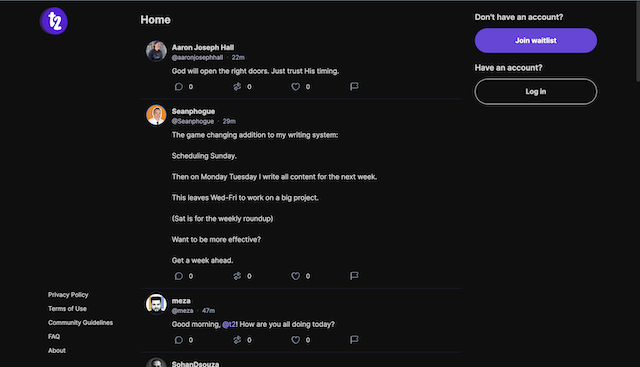The width and height of the screenshot is (640, 367).
Task: Repost Seanphogue's writing system post
Action: (237, 276)
